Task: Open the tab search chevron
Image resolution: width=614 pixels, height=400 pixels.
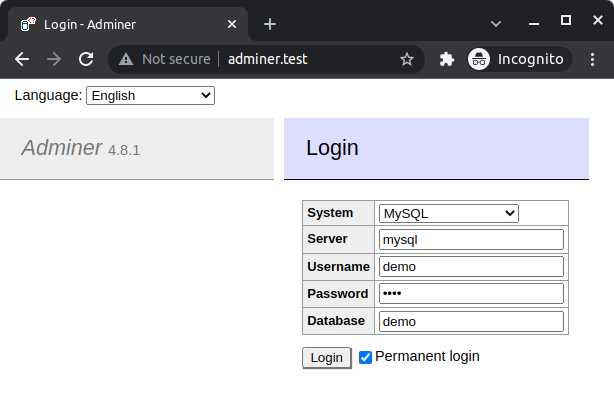Action: 496,24
